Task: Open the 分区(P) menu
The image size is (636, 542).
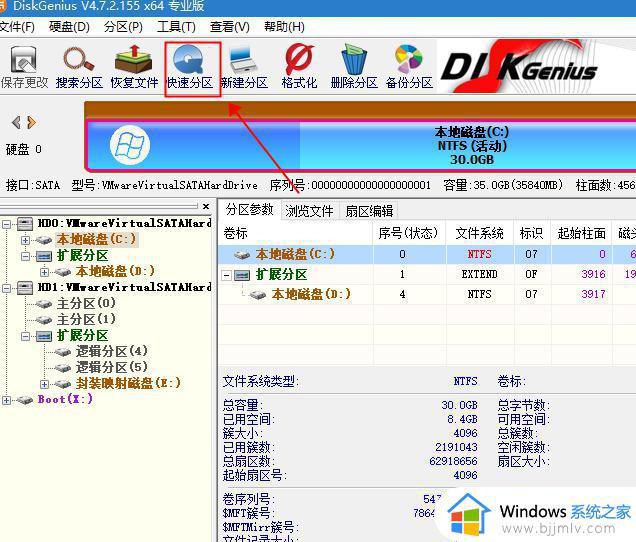Action: (123, 27)
